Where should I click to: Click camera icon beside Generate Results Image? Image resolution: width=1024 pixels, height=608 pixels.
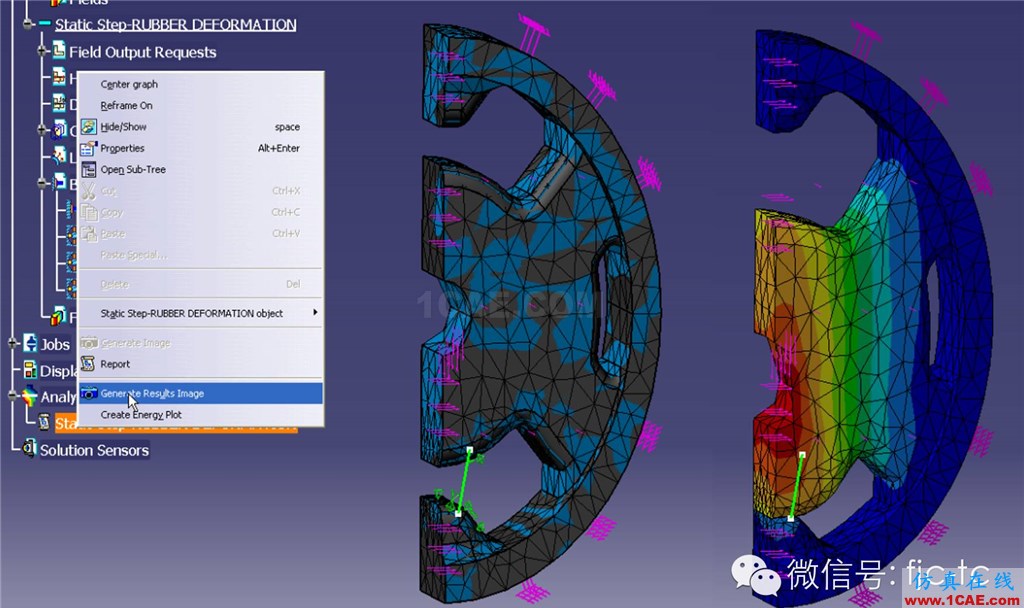point(89,393)
